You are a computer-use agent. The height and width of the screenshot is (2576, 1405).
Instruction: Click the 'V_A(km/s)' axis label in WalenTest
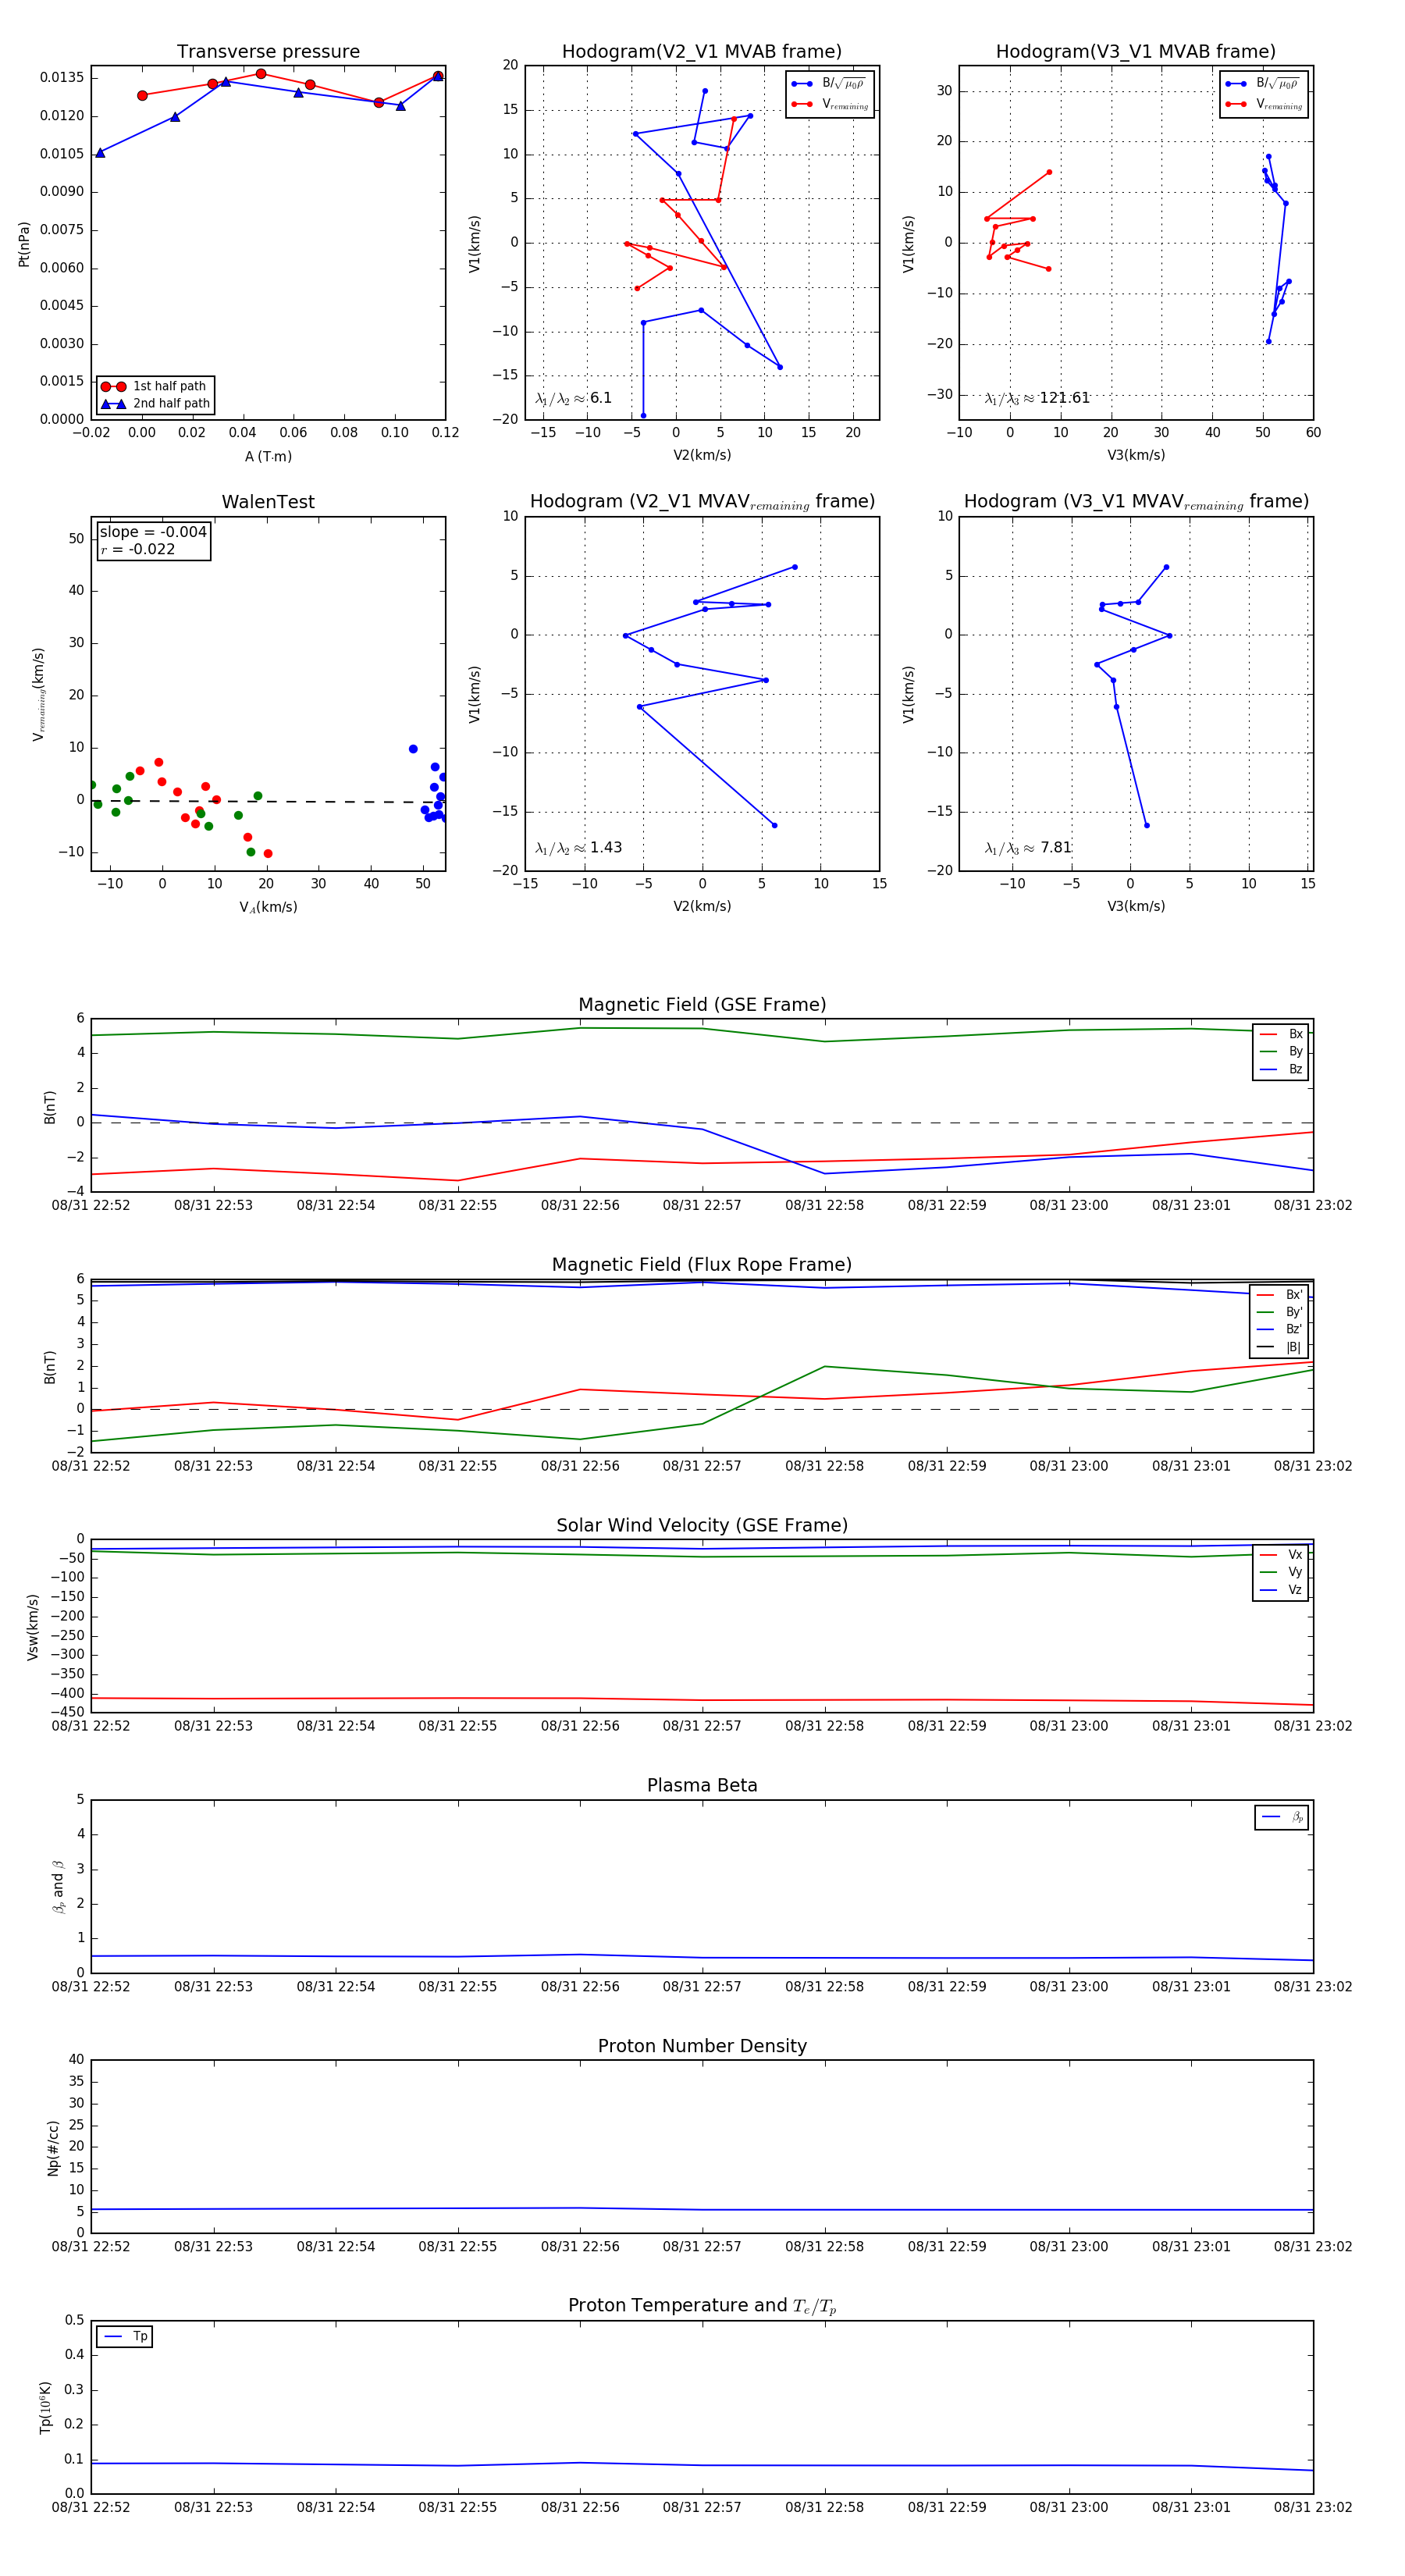(x=268, y=907)
